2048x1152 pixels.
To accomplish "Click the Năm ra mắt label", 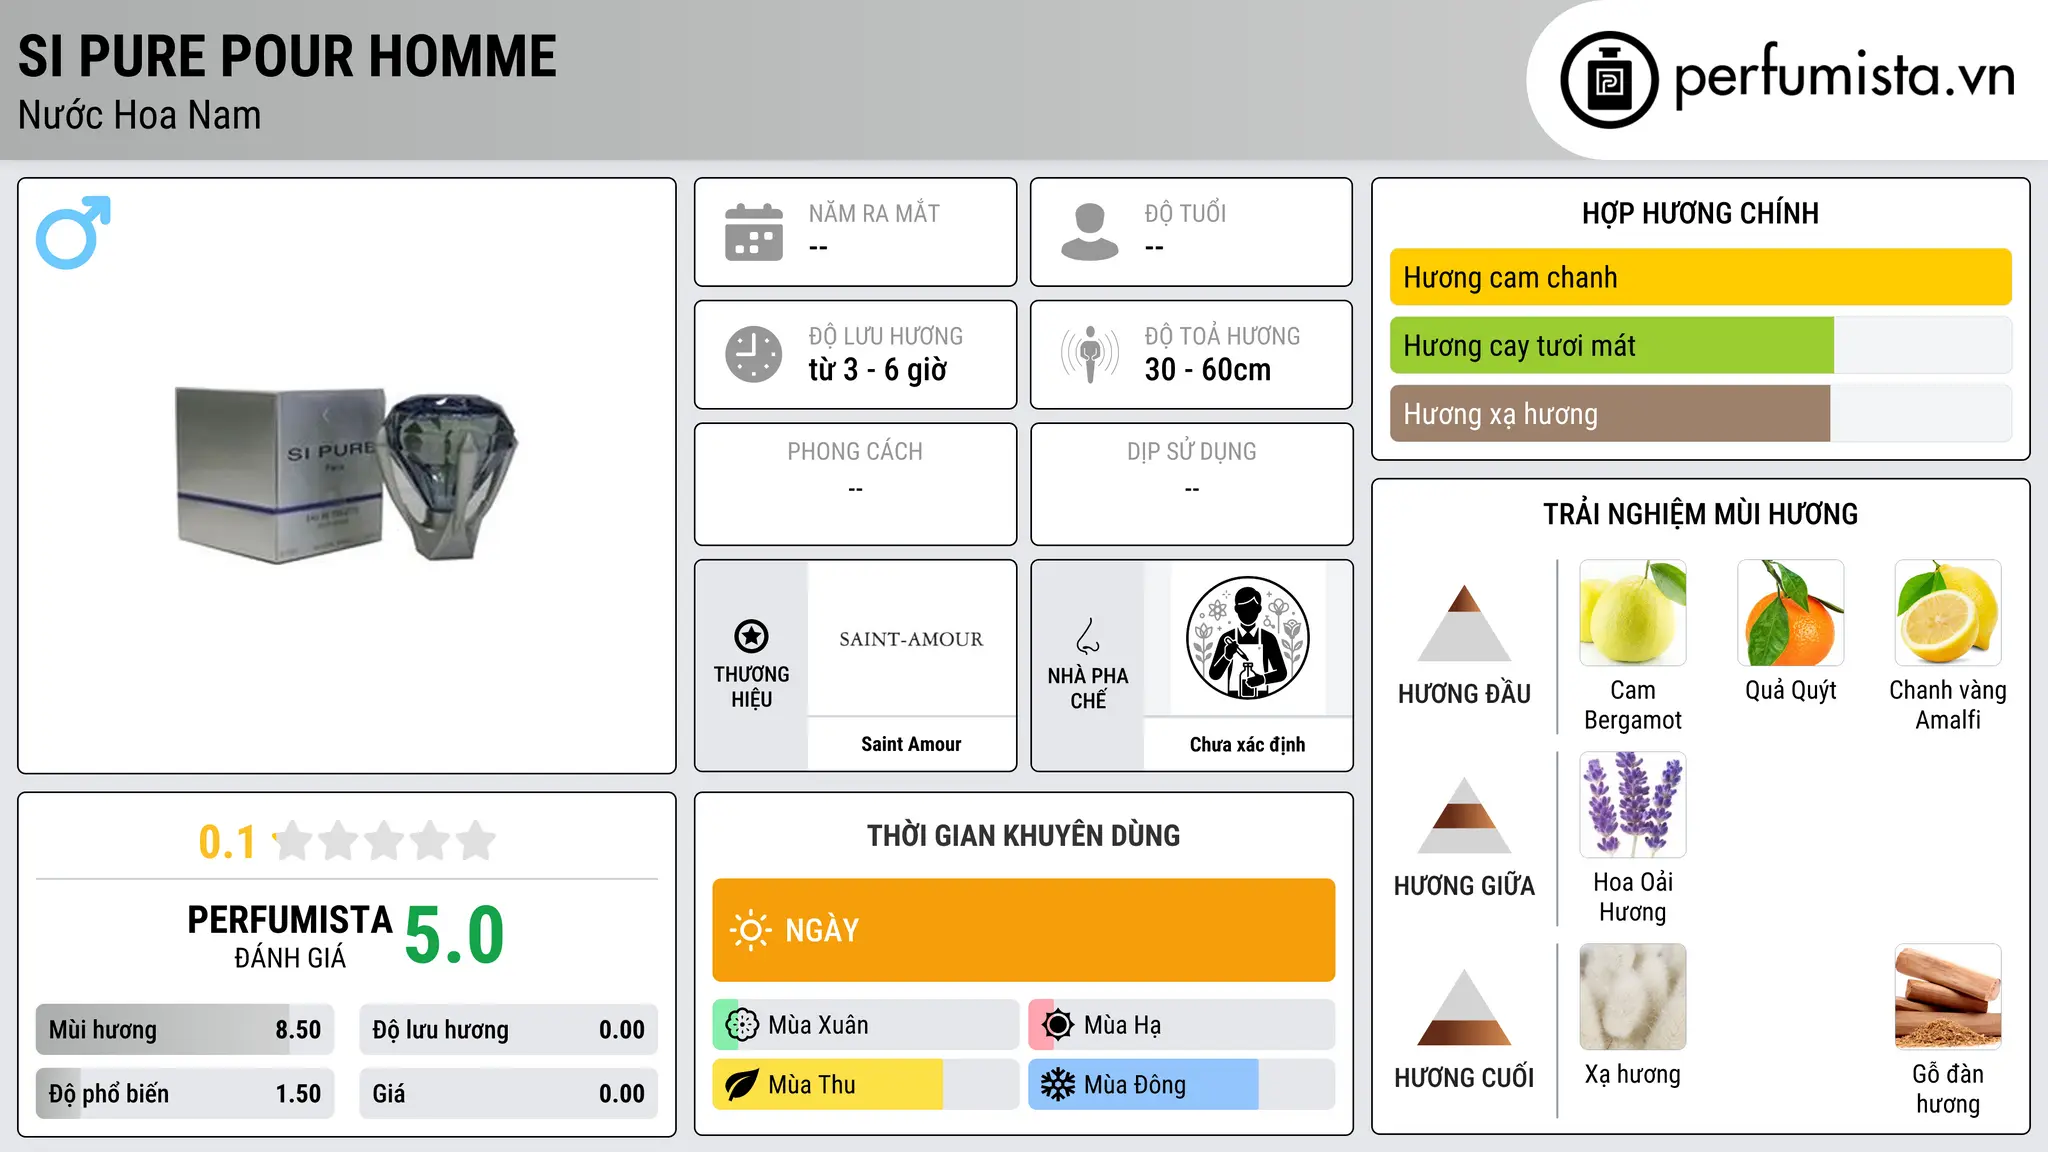I will [x=874, y=213].
